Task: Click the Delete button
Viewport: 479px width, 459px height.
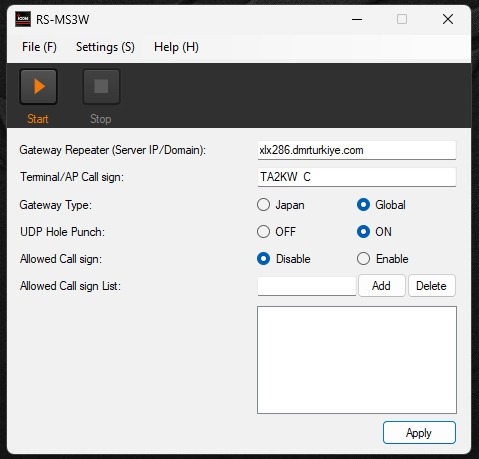Action: (x=431, y=286)
